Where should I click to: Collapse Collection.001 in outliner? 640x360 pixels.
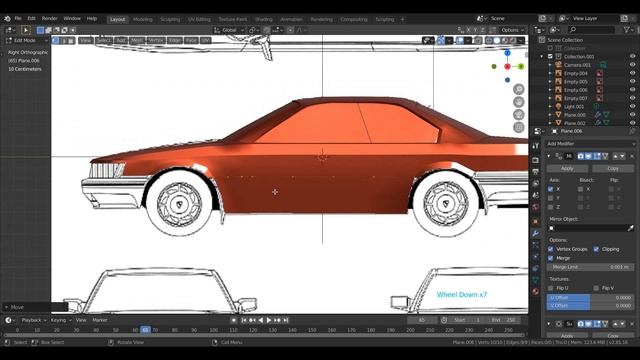coord(542,57)
